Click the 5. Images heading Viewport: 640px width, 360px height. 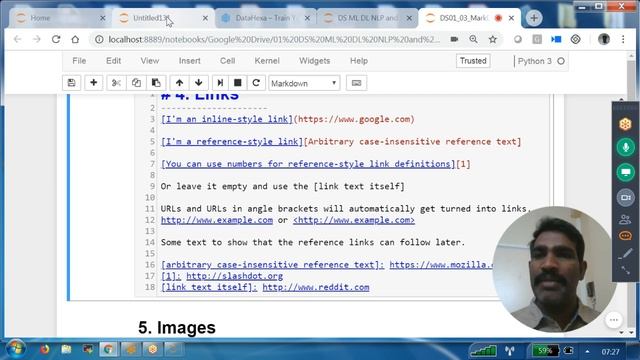coord(177,327)
